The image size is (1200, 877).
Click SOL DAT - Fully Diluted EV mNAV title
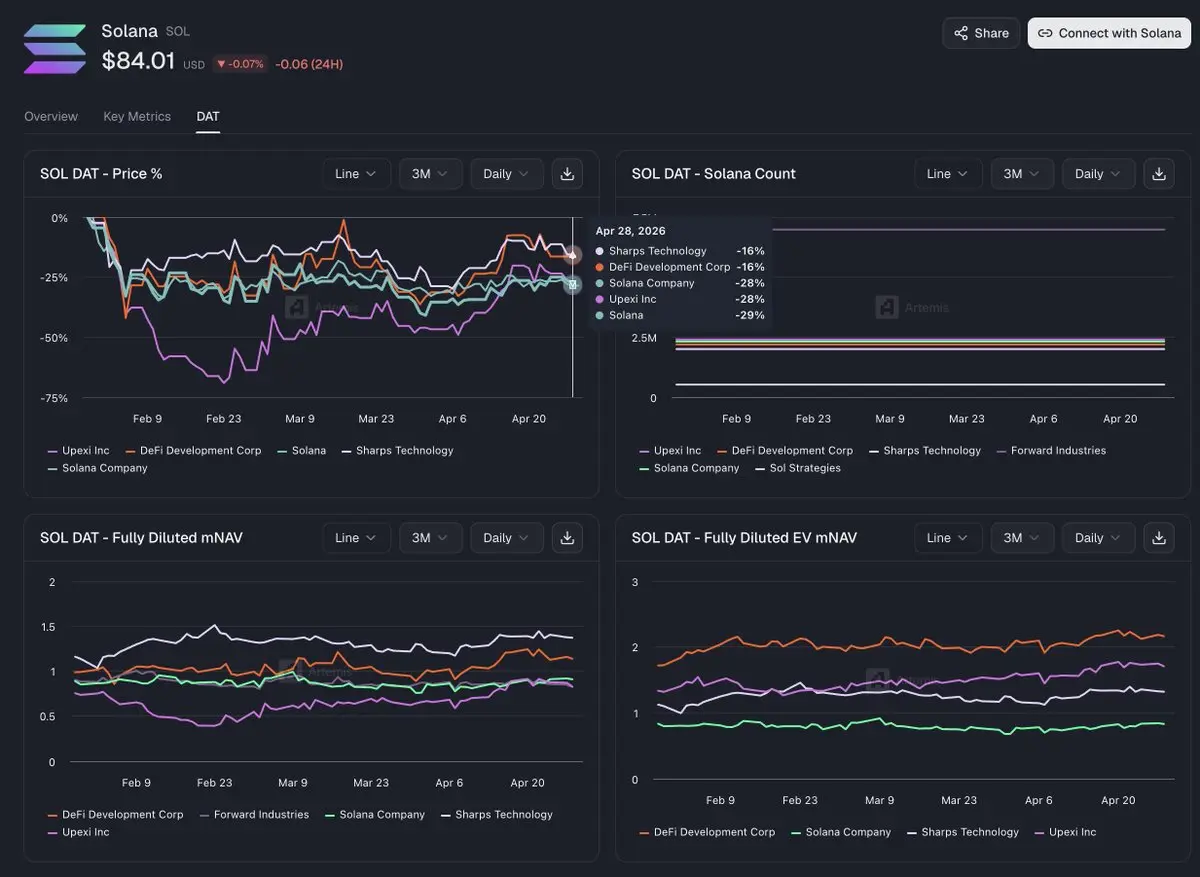pos(744,538)
